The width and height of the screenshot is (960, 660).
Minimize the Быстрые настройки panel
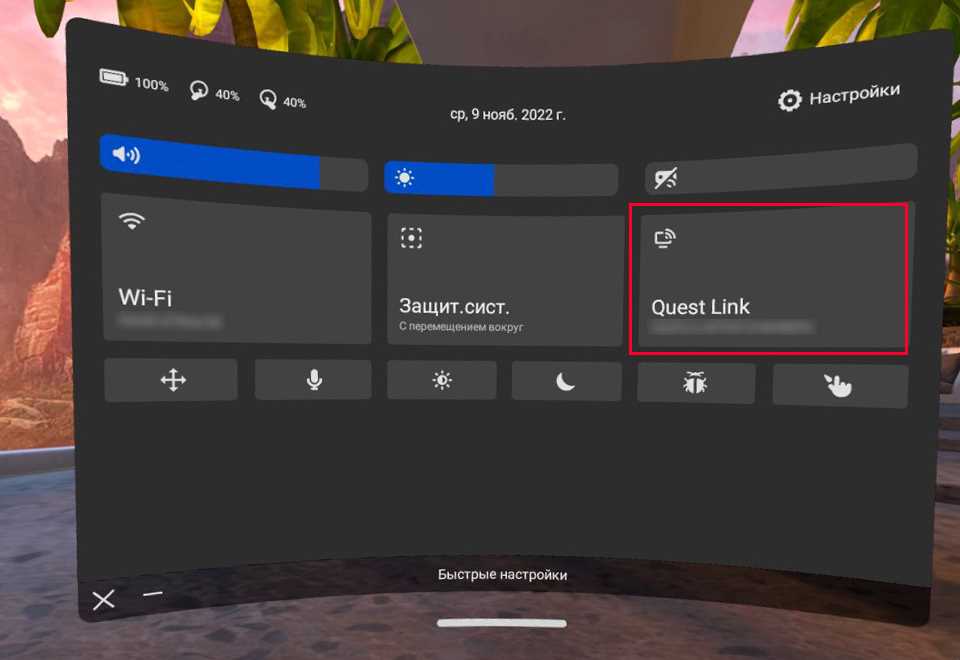pyautogui.click(x=152, y=593)
